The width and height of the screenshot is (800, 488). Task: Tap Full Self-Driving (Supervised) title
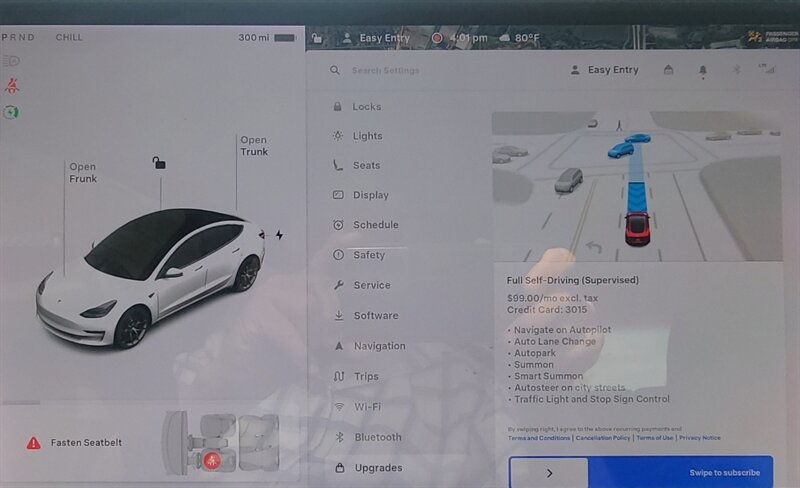click(x=572, y=280)
